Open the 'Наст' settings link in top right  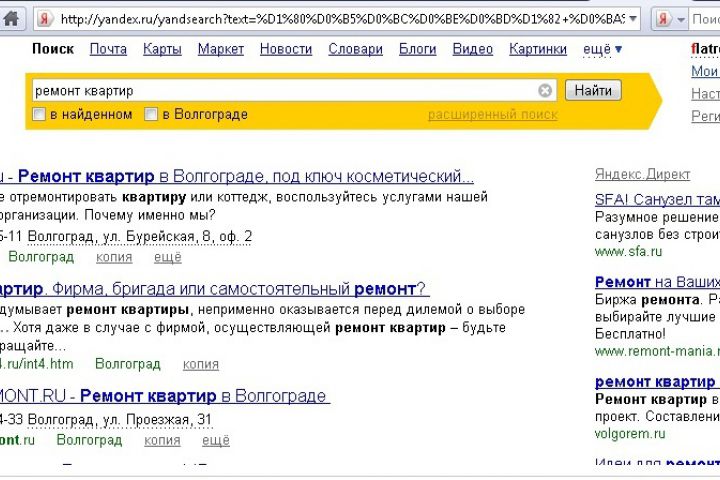pyautogui.click(x=705, y=94)
